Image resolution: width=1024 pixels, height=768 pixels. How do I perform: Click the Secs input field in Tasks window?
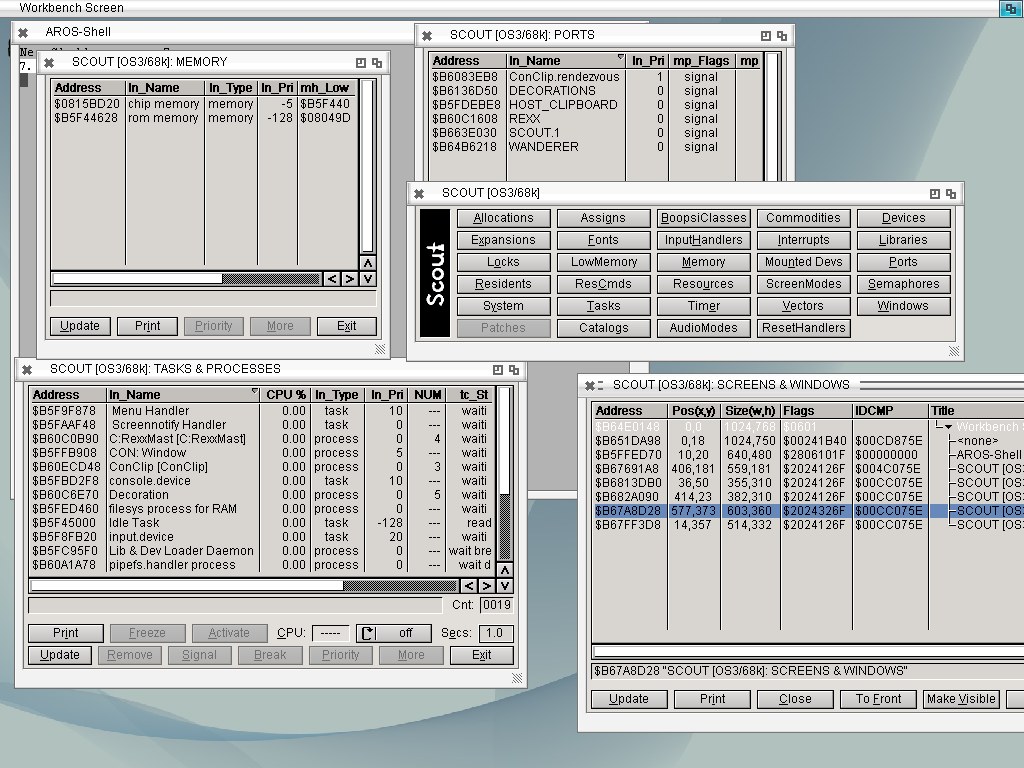494,633
